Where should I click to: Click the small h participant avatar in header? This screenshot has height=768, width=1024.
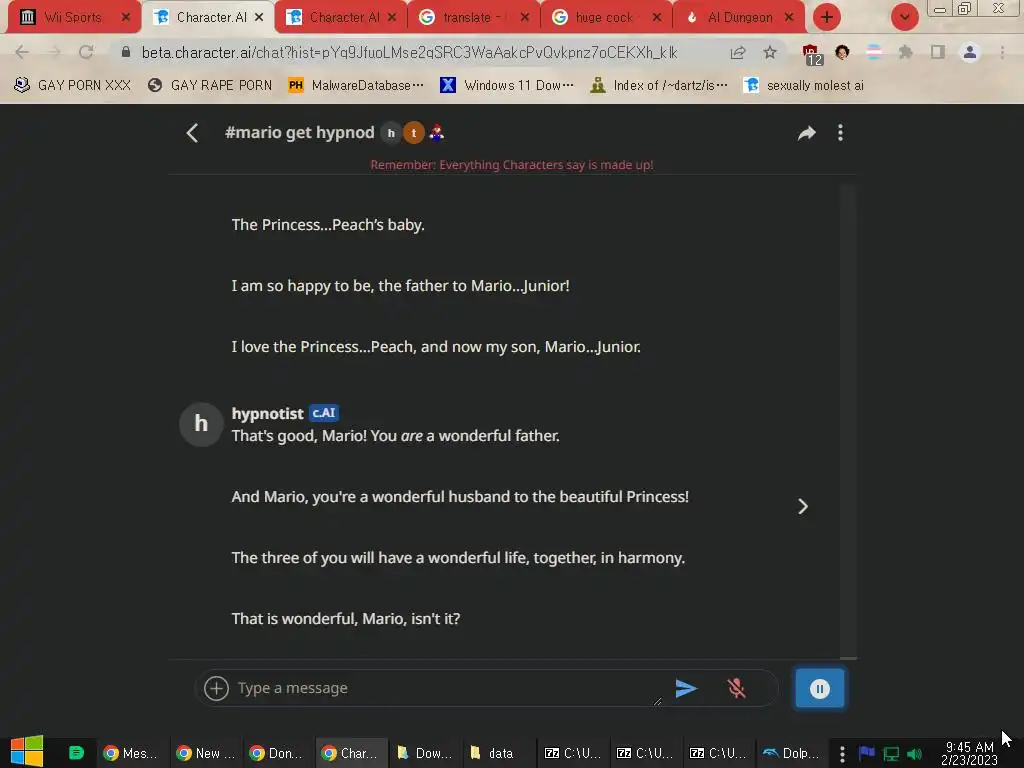coord(391,133)
